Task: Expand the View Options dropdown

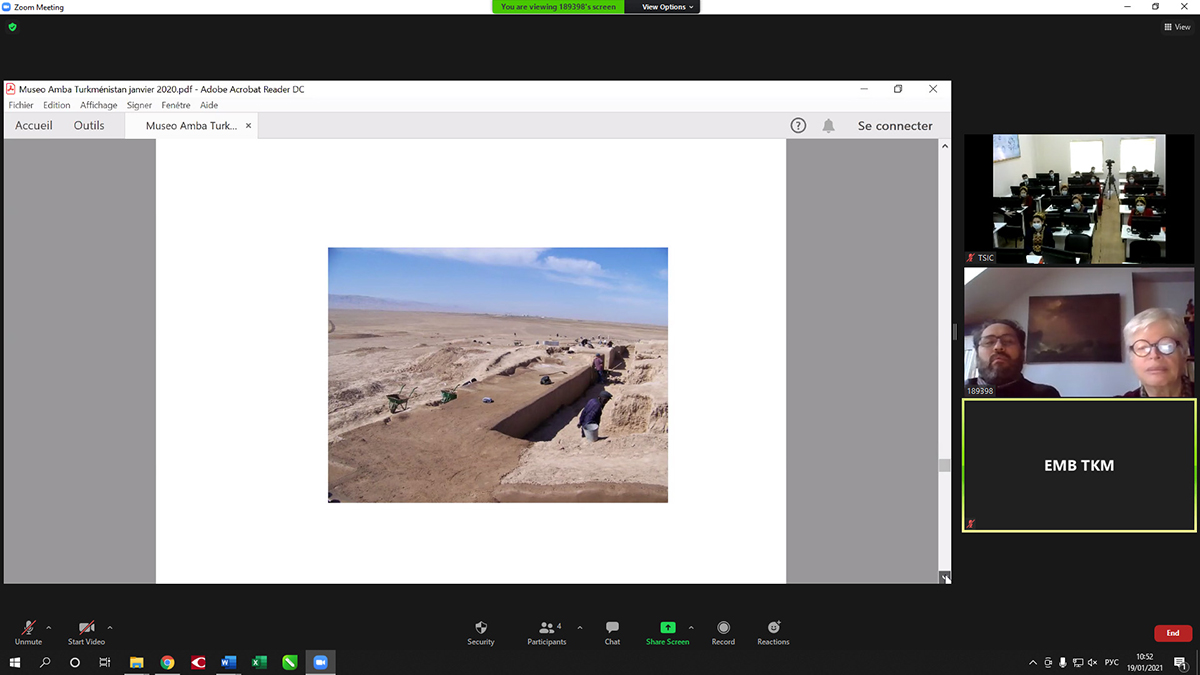Action: coord(665,7)
